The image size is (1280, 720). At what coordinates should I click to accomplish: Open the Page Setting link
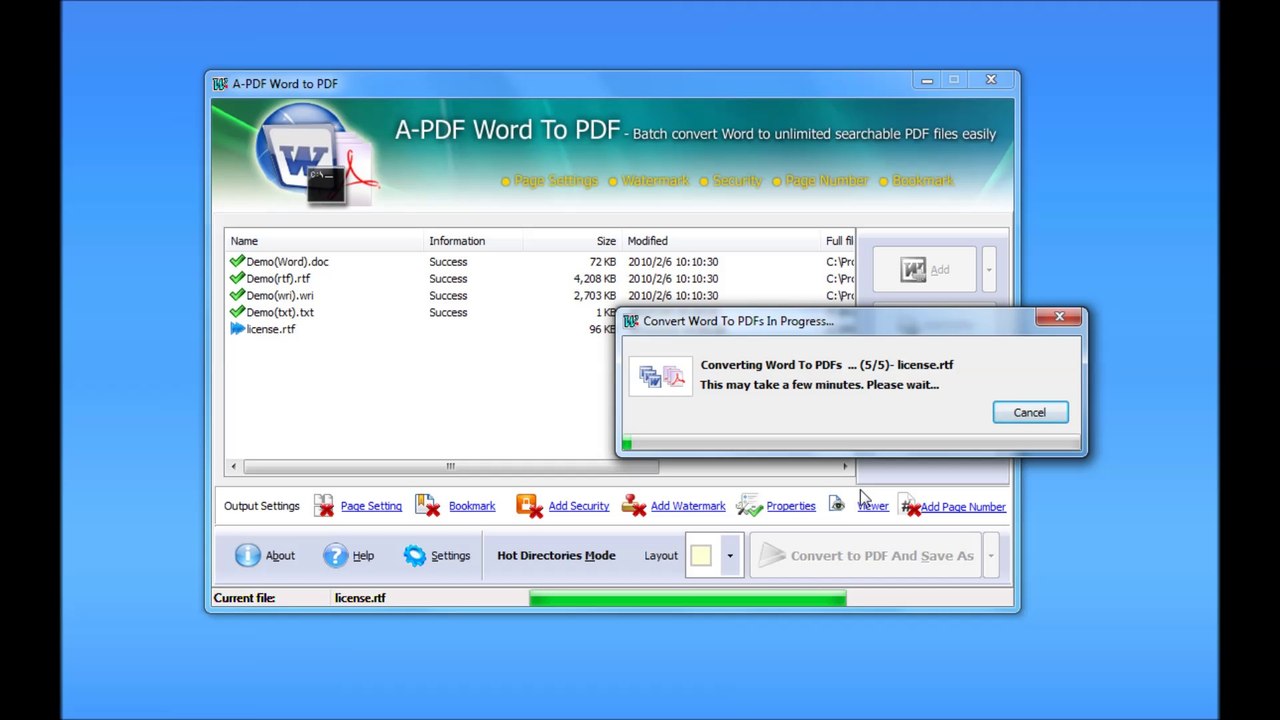pos(371,506)
